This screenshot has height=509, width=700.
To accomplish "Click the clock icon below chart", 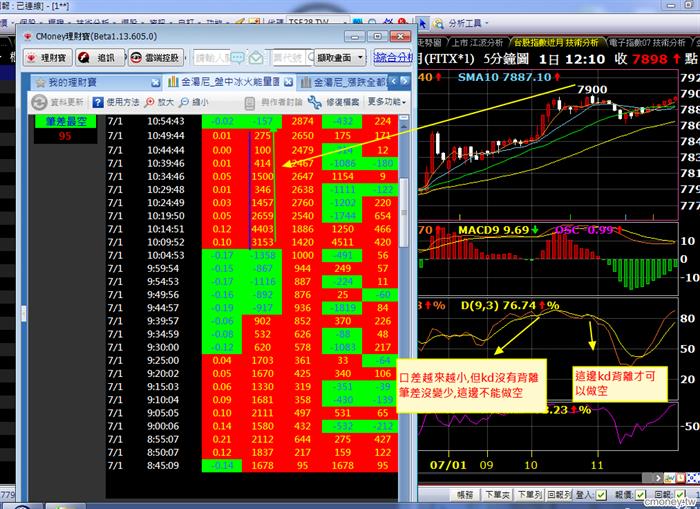I will point(680,478).
